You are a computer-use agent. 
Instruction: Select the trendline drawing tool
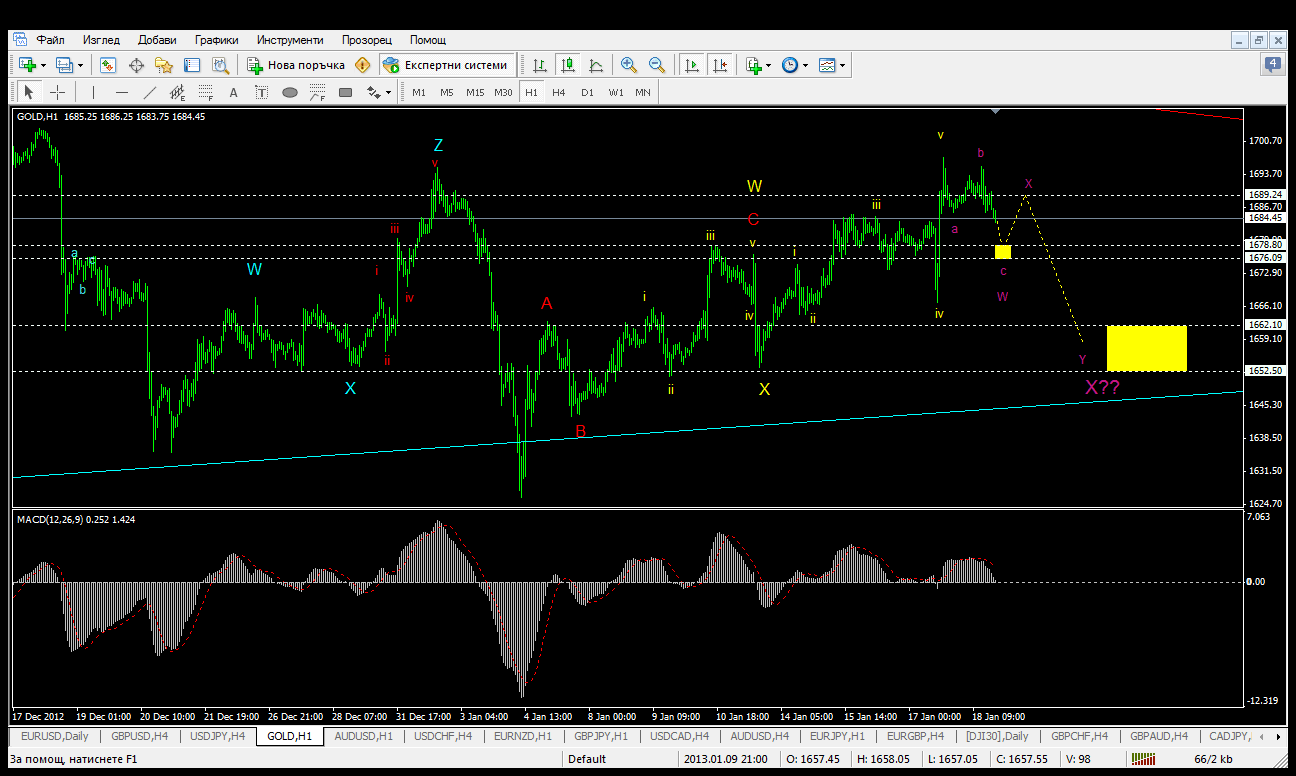coord(150,92)
